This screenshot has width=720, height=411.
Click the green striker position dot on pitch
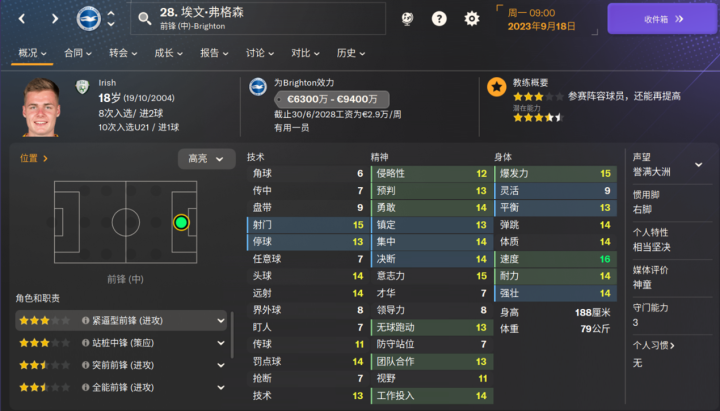pyautogui.click(x=181, y=222)
